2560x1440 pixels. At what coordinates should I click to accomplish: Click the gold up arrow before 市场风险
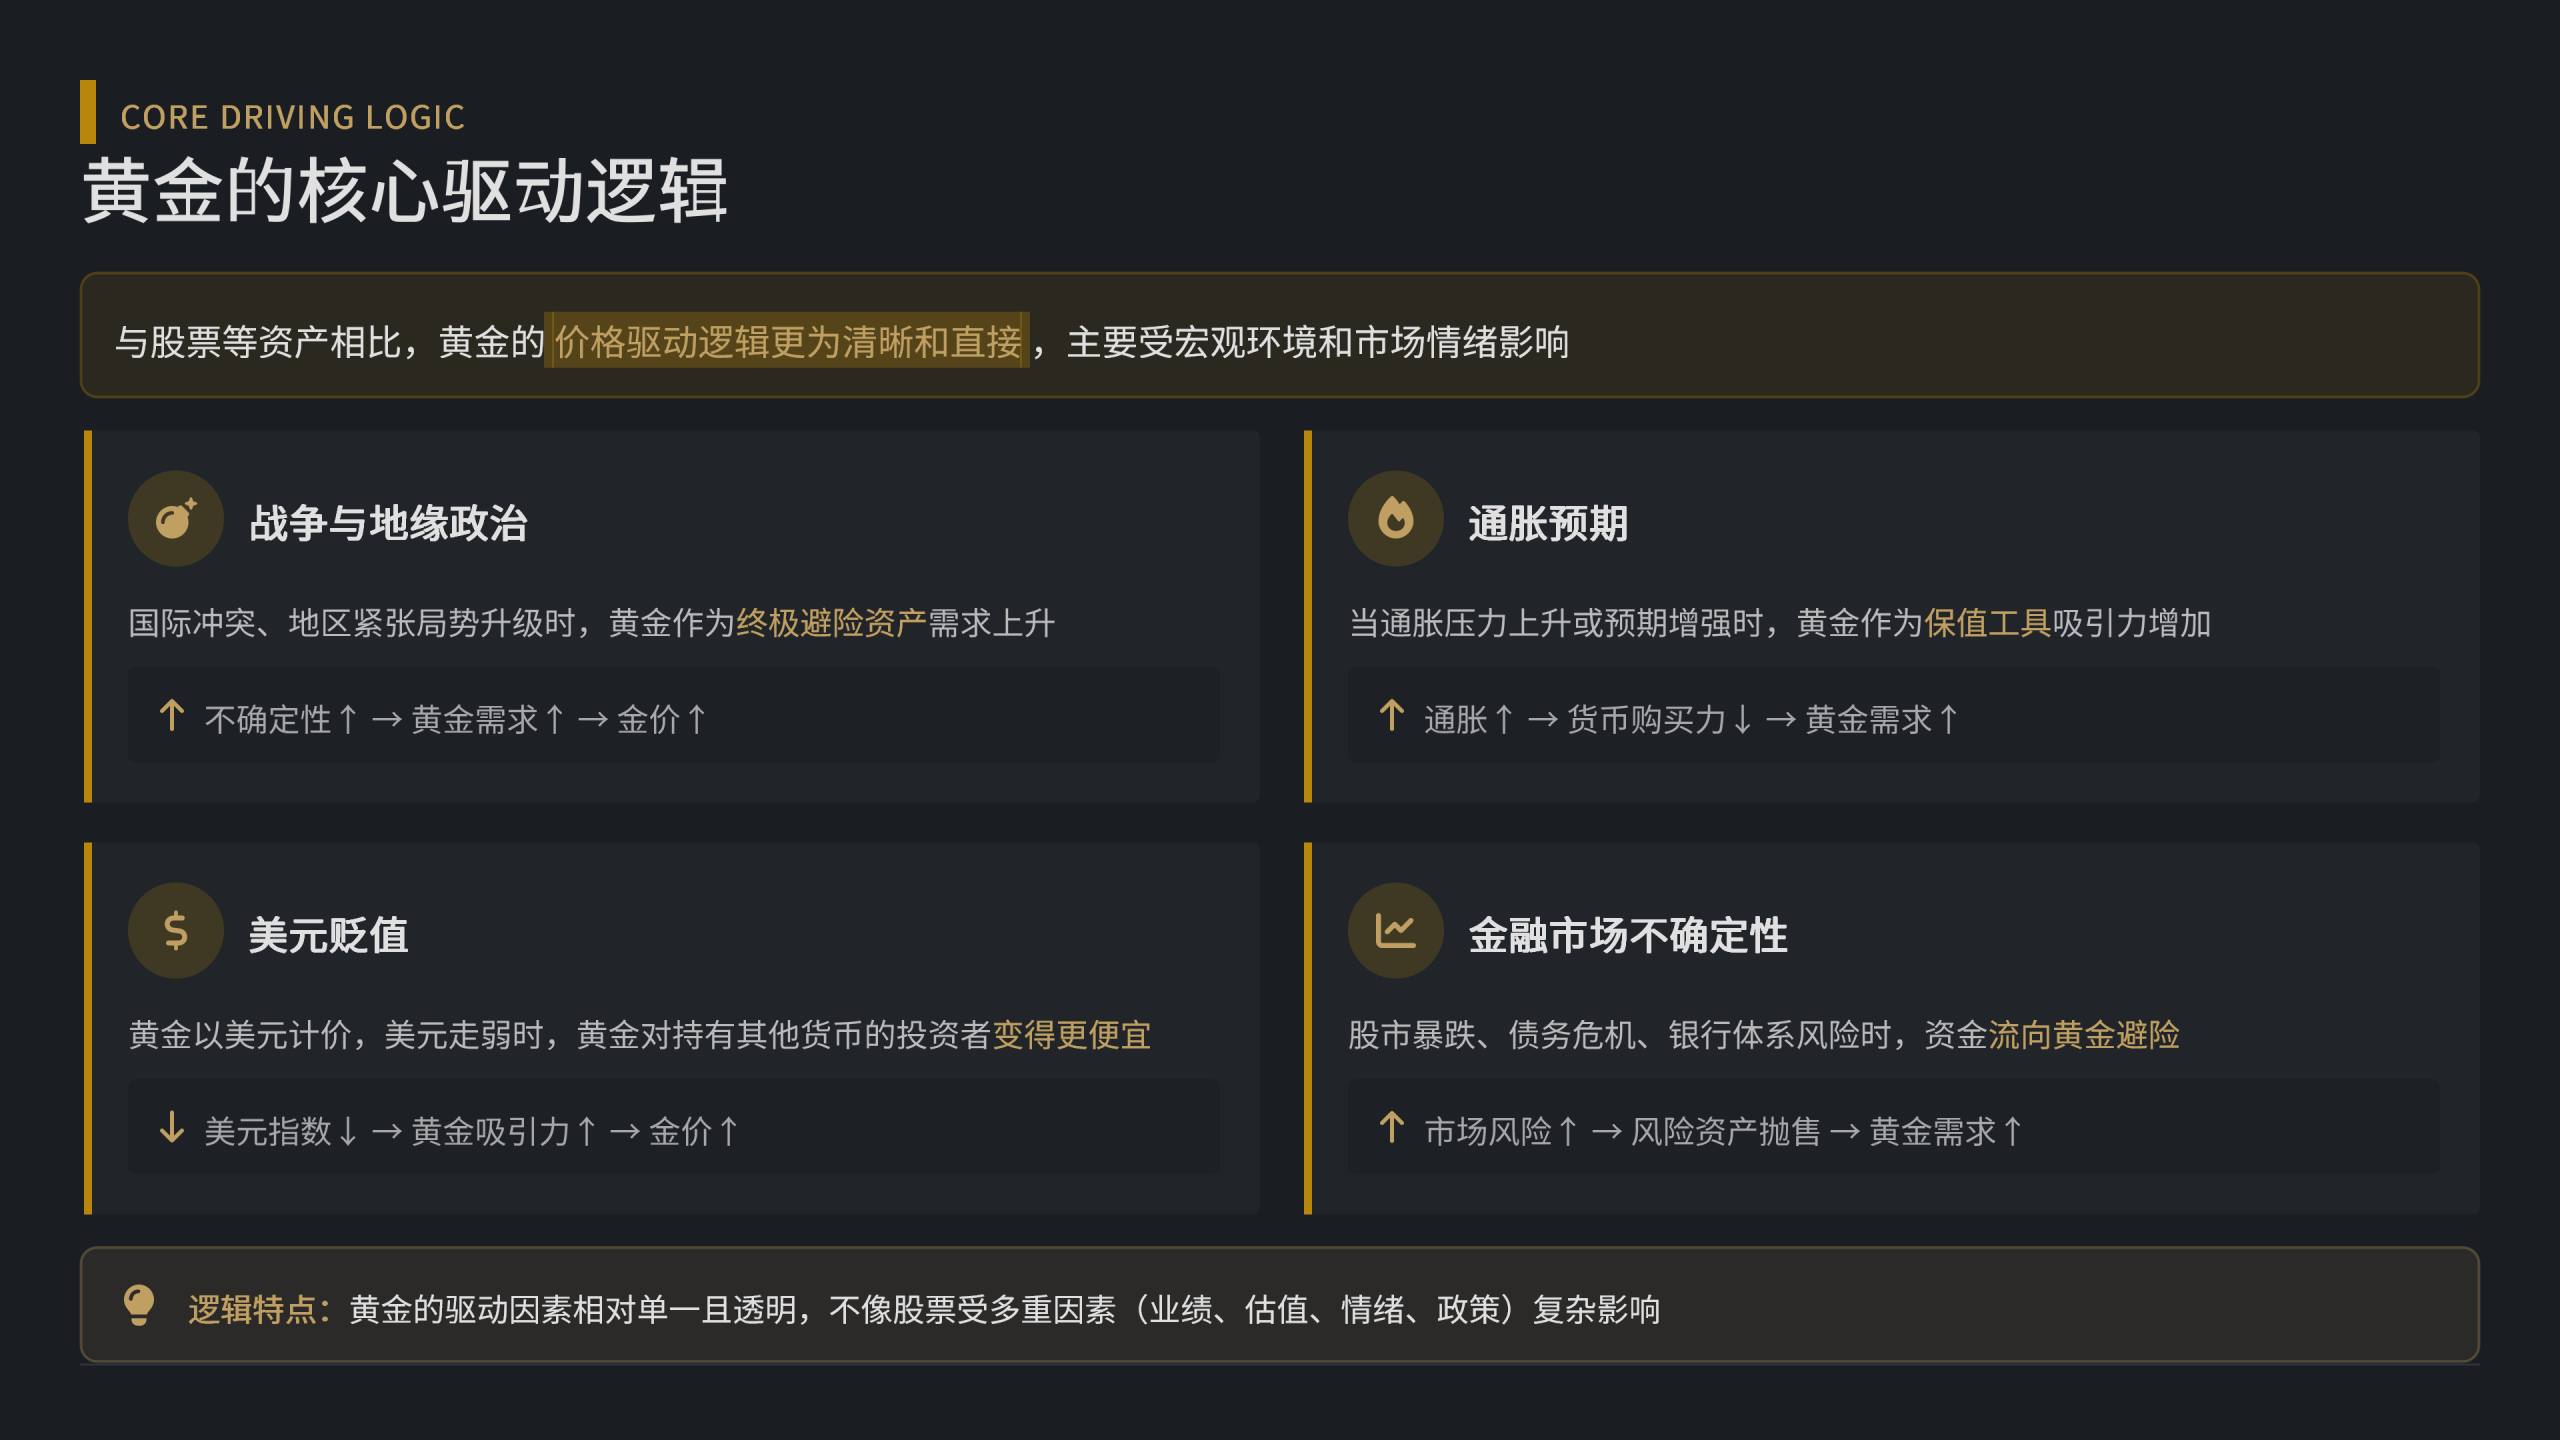[x=1391, y=1128]
